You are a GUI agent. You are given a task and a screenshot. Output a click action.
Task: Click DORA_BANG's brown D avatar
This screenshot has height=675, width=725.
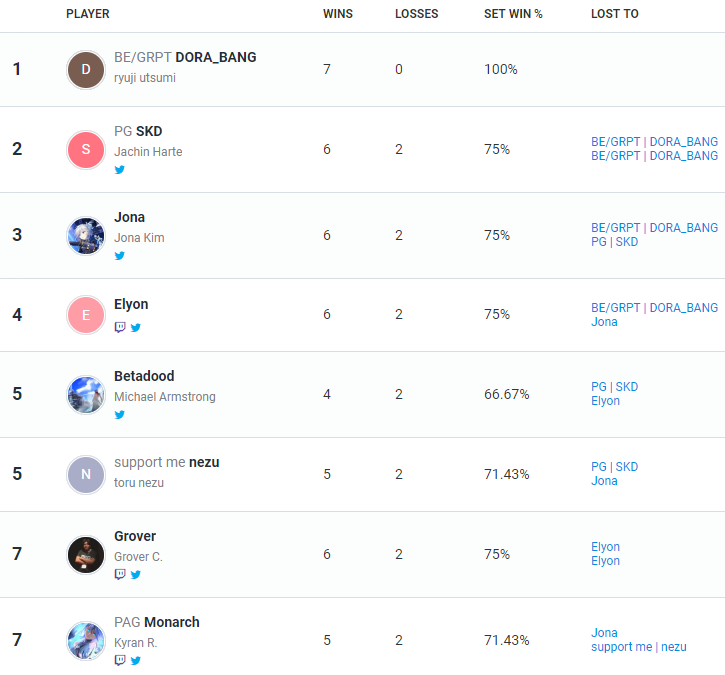(x=86, y=70)
